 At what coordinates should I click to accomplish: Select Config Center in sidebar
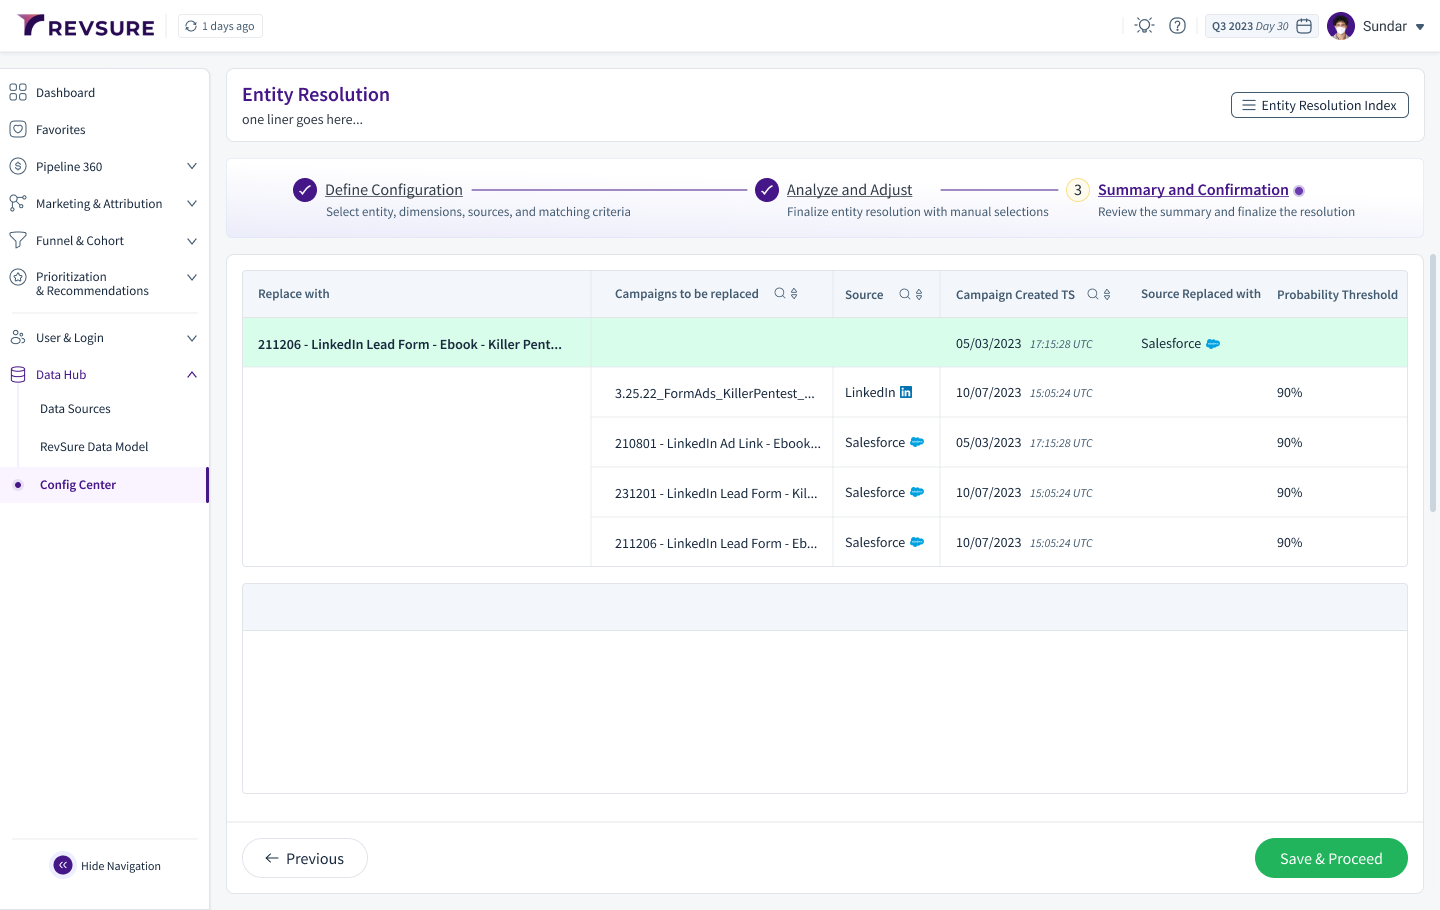pos(104,485)
